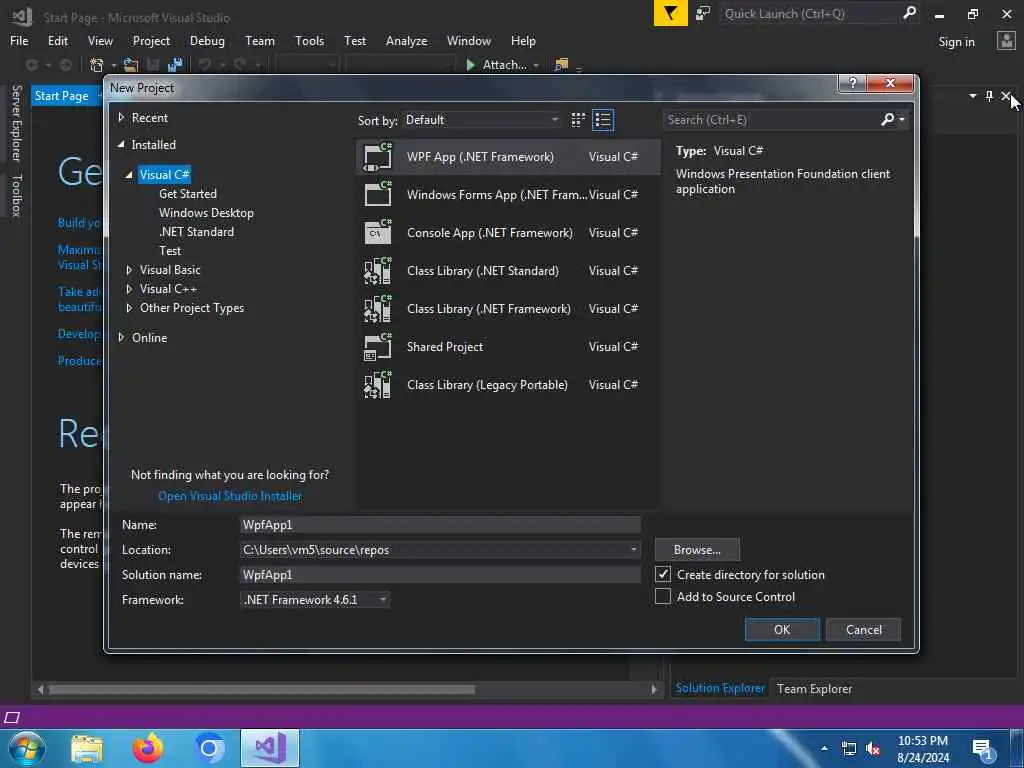This screenshot has width=1024, height=768.
Task: Launch Firefox from the taskbar
Action: [148, 748]
